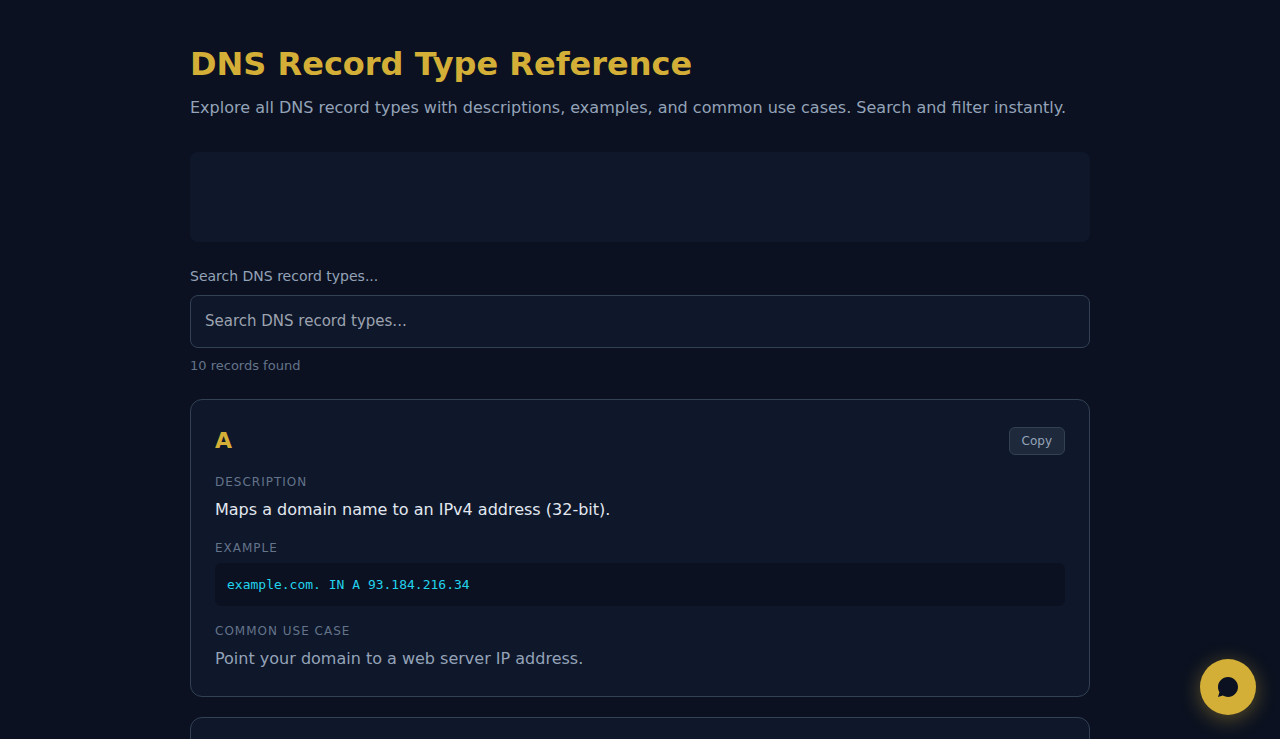The height and width of the screenshot is (739, 1280).
Task: Click the label above the search box
Action: click(284, 276)
